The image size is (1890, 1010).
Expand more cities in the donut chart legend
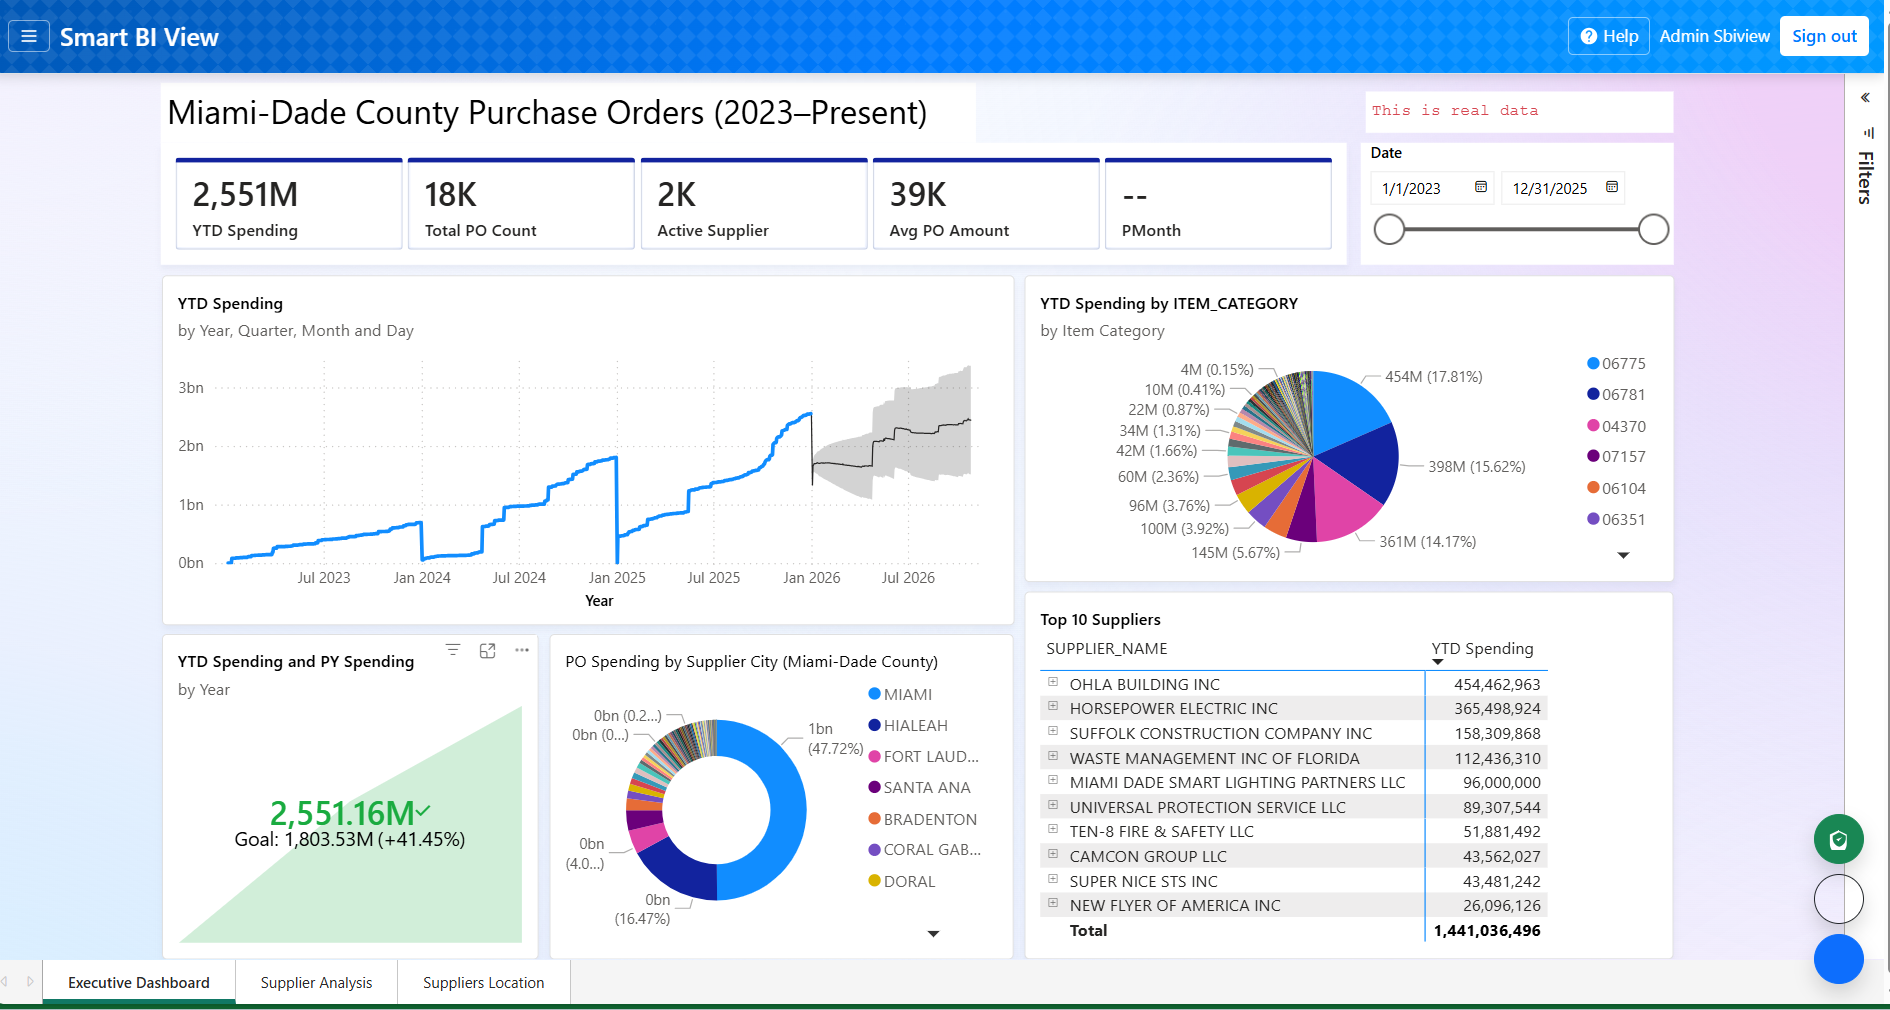933,933
